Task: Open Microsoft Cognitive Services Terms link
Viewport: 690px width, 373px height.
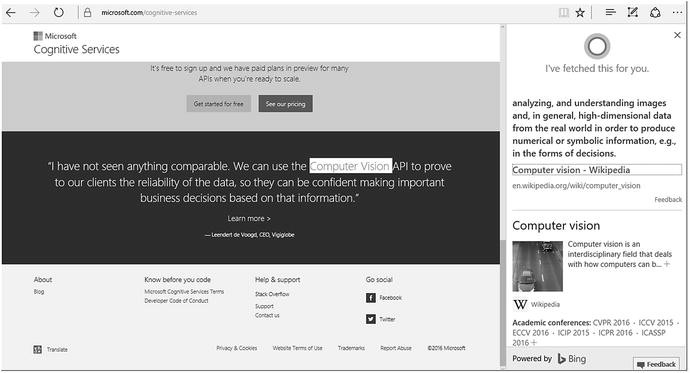Action: coord(184,292)
